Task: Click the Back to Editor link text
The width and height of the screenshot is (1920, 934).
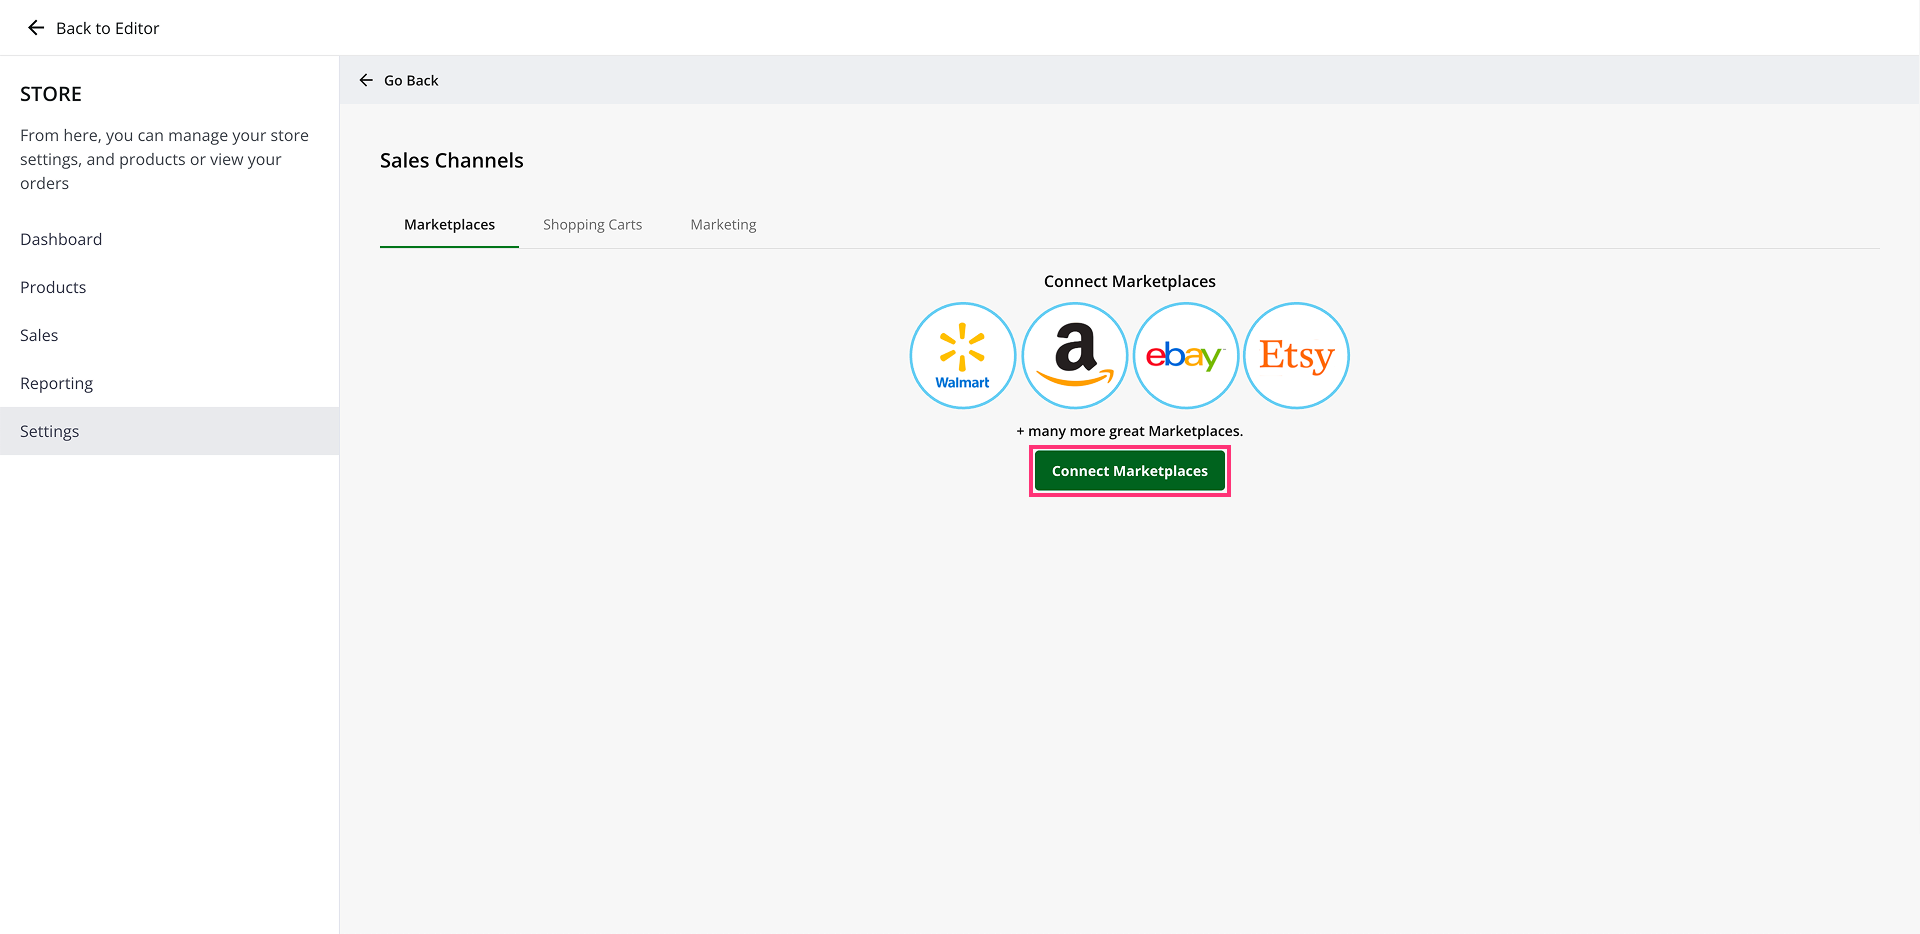Action: click(x=108, y=28)
